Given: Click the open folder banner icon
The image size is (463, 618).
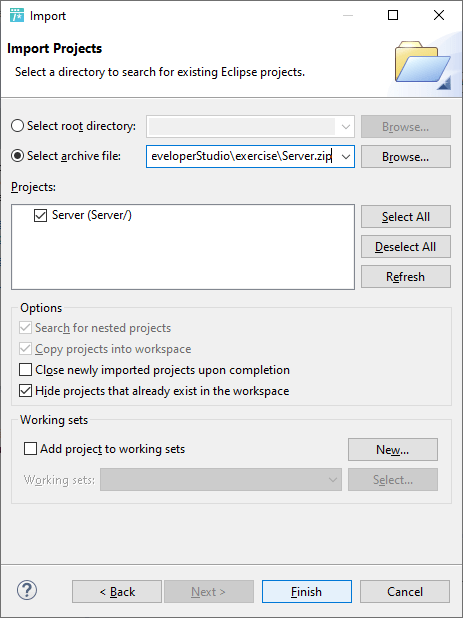Looking at the screenshot, I should tap(422, 65).
